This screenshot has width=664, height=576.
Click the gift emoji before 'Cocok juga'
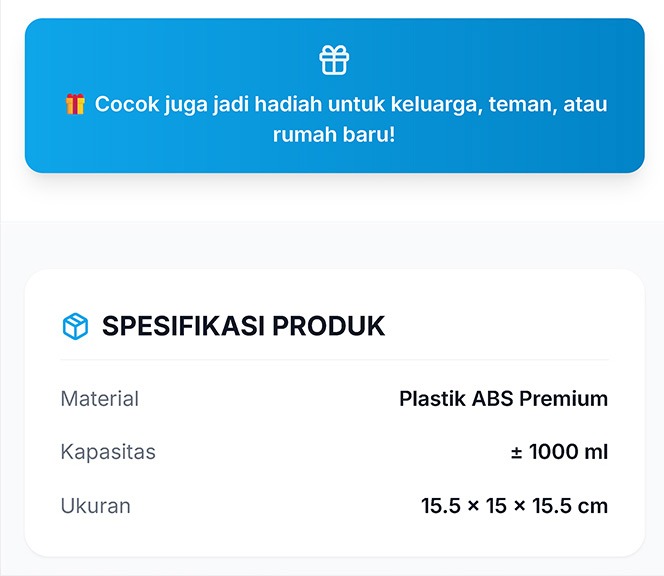coord(75,104)
